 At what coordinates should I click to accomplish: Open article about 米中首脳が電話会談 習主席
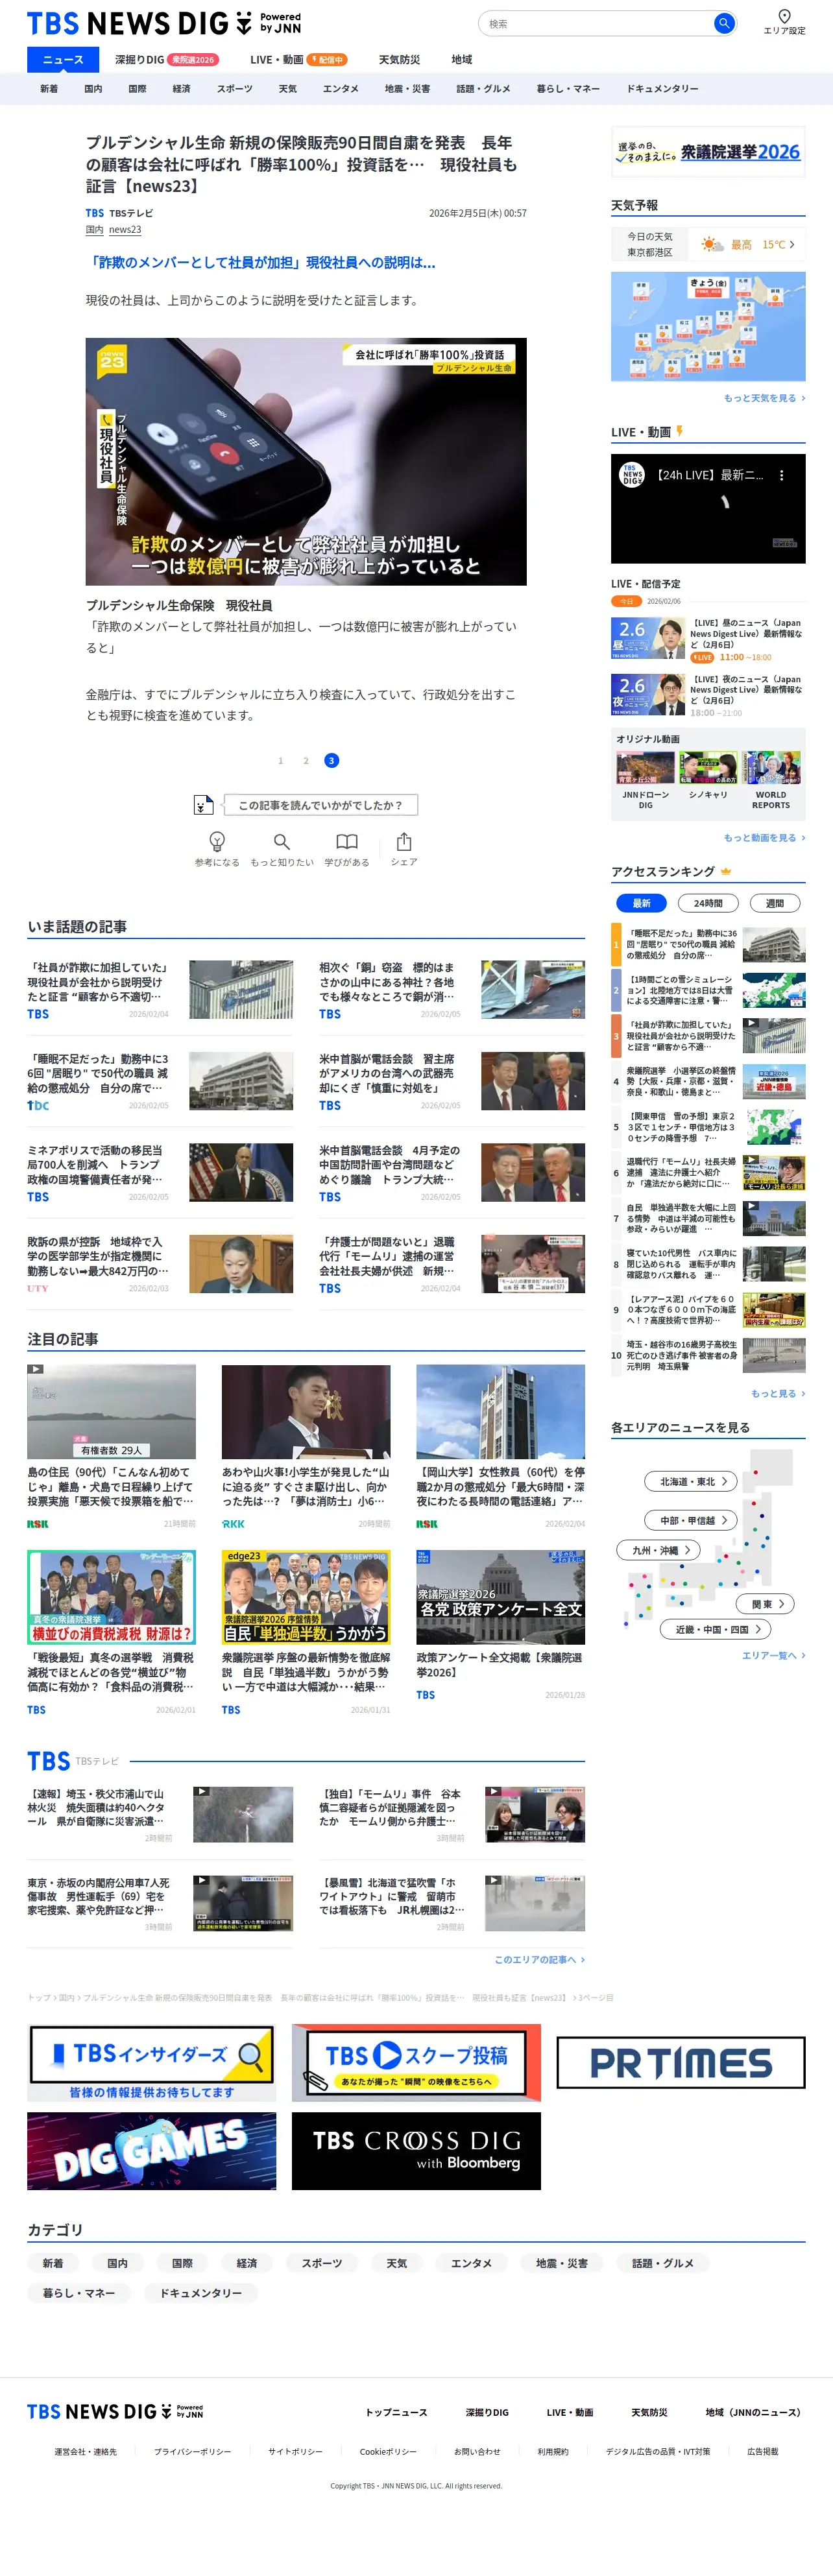[452, 1081]
